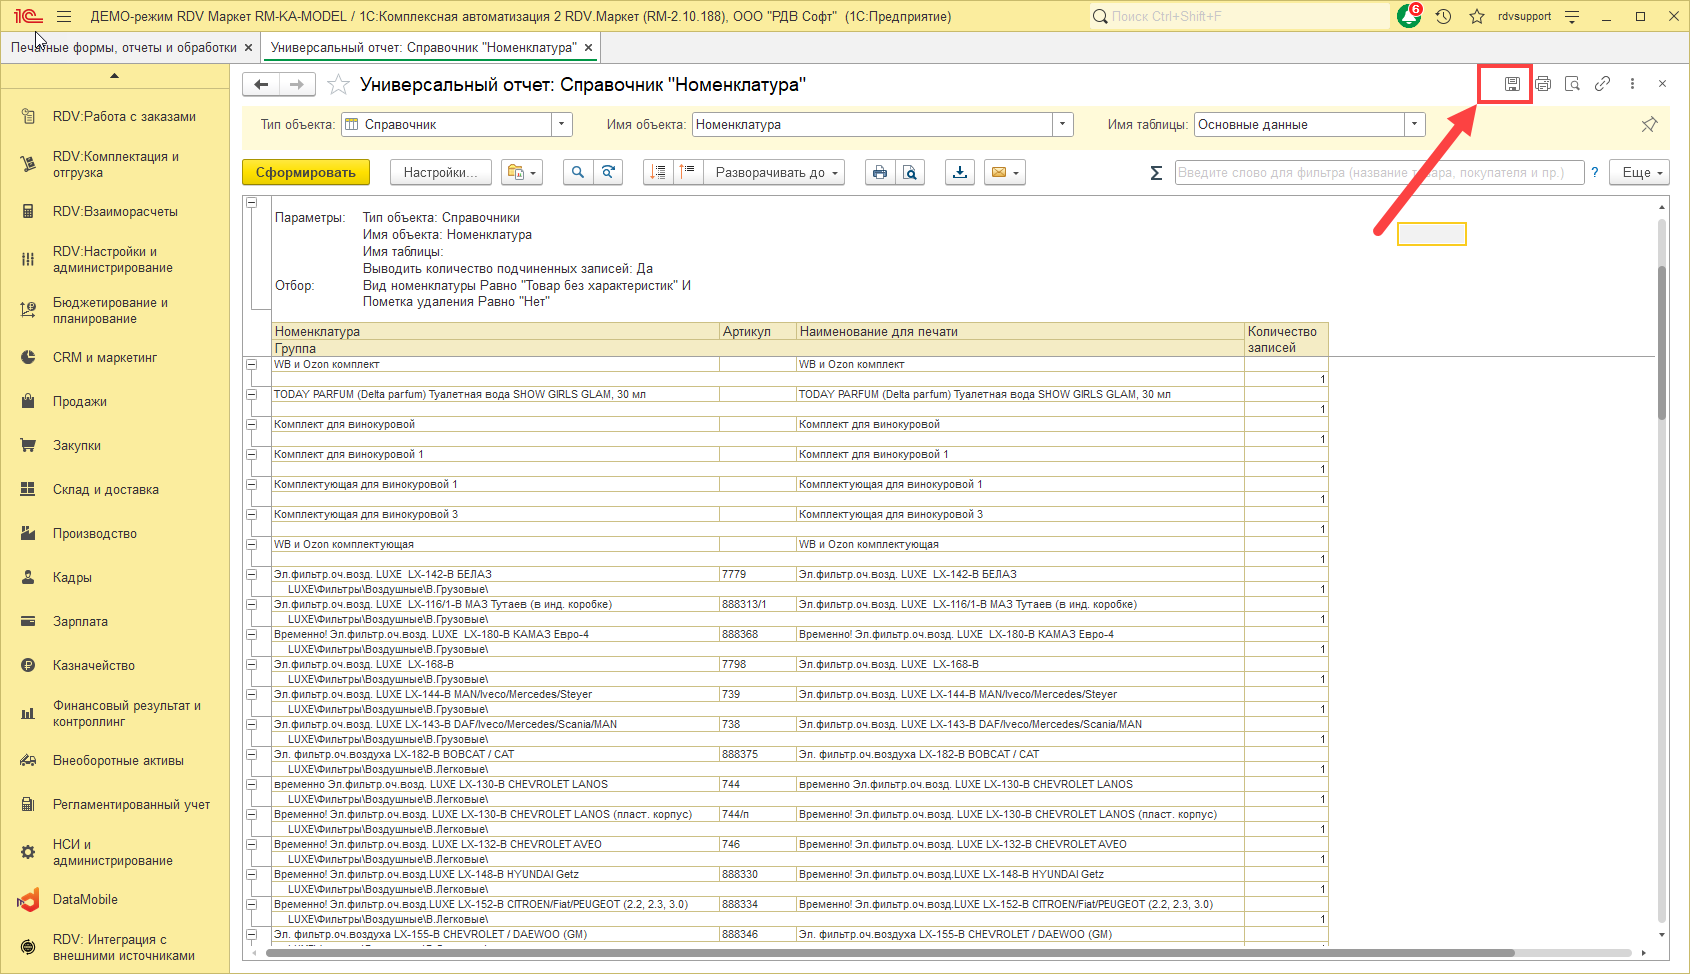Click the download save-to-file arrow icon
The width and height of the screenshot is (1690, 974).
pyautogui.click(x=960, y=172)
